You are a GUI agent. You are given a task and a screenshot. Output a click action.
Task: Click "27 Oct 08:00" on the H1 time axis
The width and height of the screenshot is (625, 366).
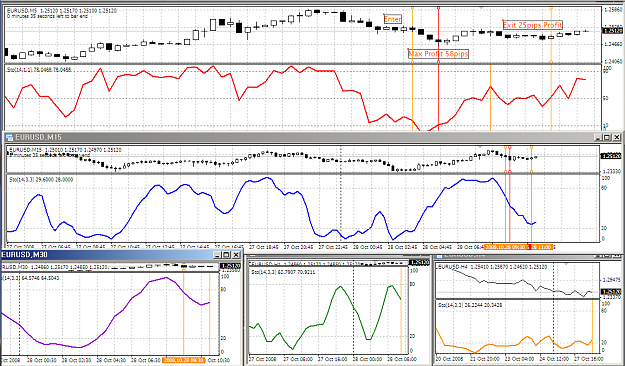pos(297,359)
